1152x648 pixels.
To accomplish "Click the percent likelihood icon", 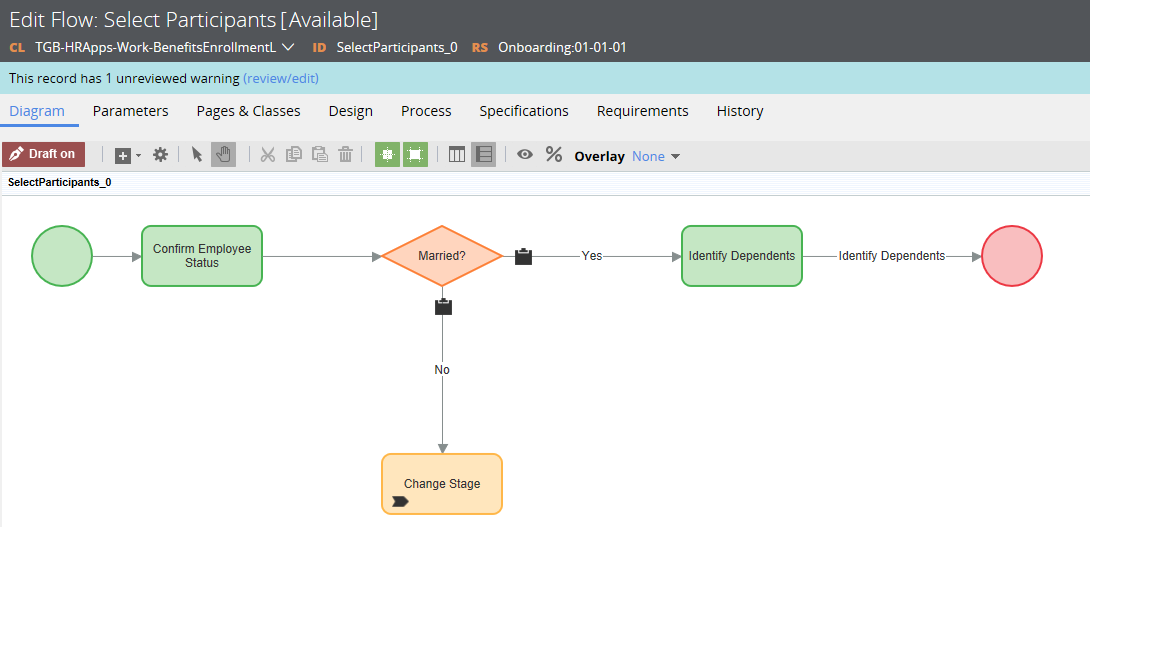I will coord(554,154).
